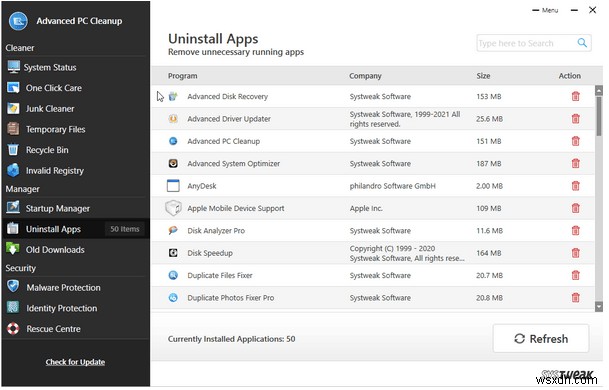Click the Advanced PC Cleanup logo icon
Viewport: 609px width, 390px height.
[x=18, y=21]
